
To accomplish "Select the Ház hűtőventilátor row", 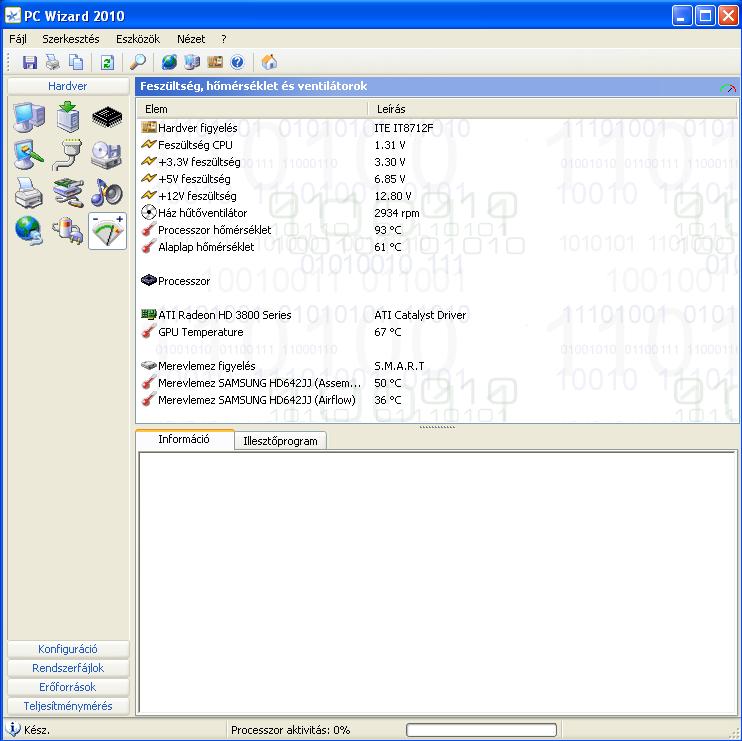I will (x=437, y=213).
